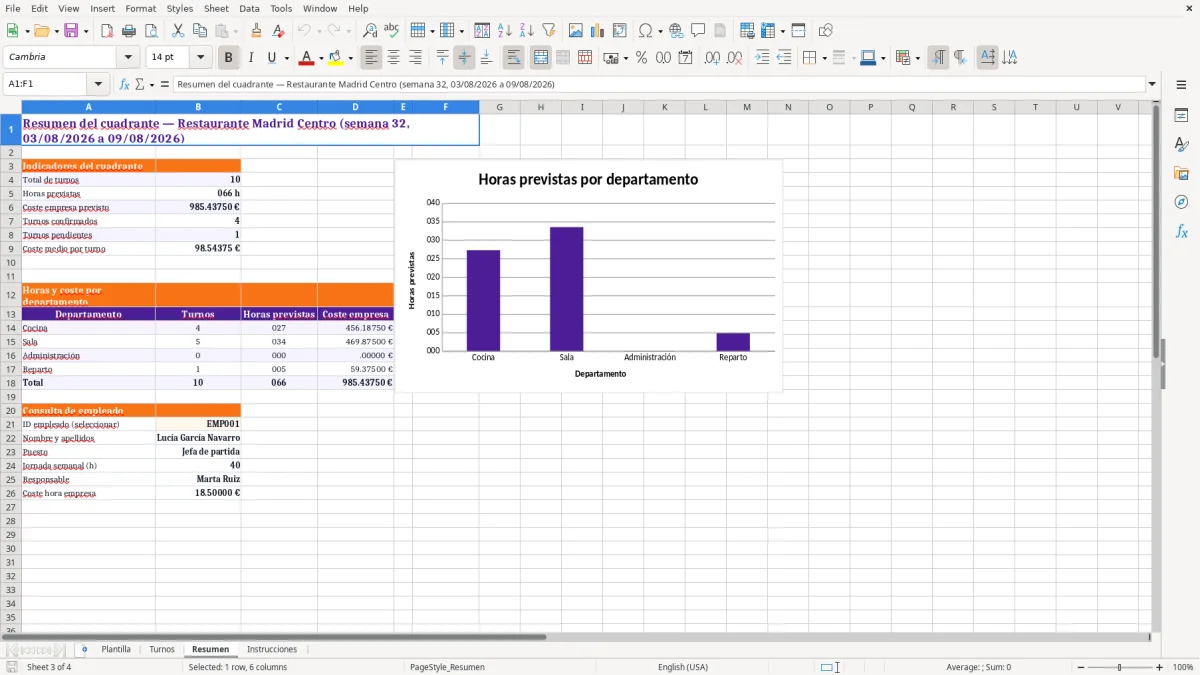Open Conditional Formatting dropdown arrow
The width and height of the screenshot is (1200, 675).
pos(917,58)
